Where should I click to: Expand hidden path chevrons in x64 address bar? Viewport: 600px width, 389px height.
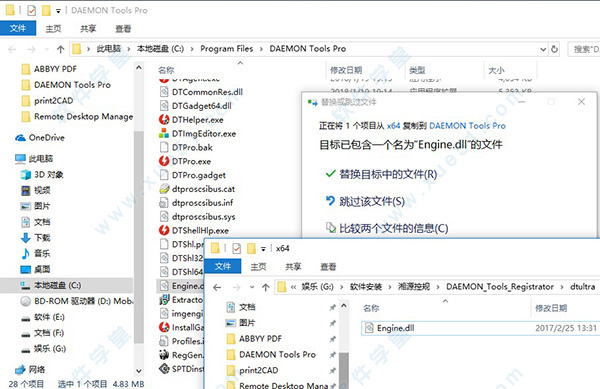293,287
